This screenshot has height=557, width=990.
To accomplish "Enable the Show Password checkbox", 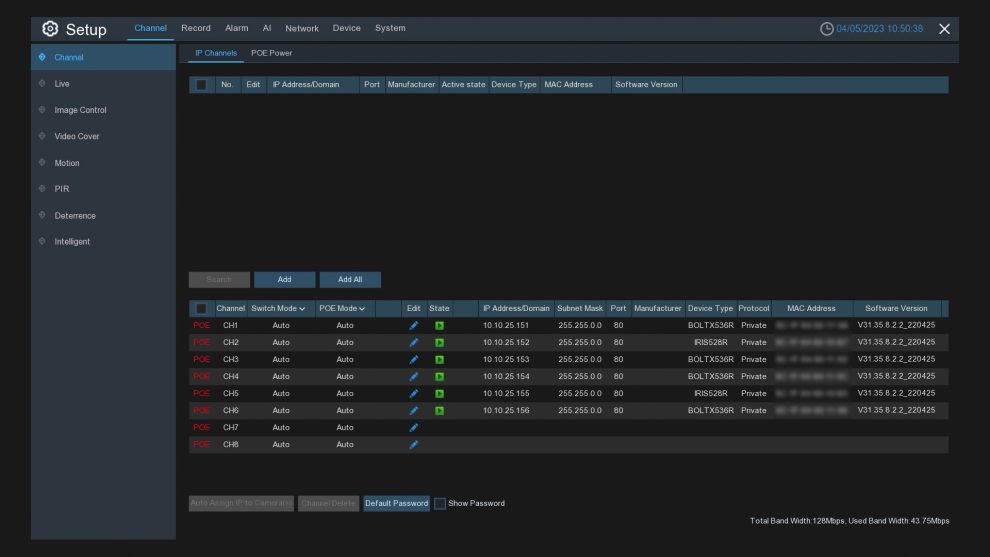I will coord(439,503).
